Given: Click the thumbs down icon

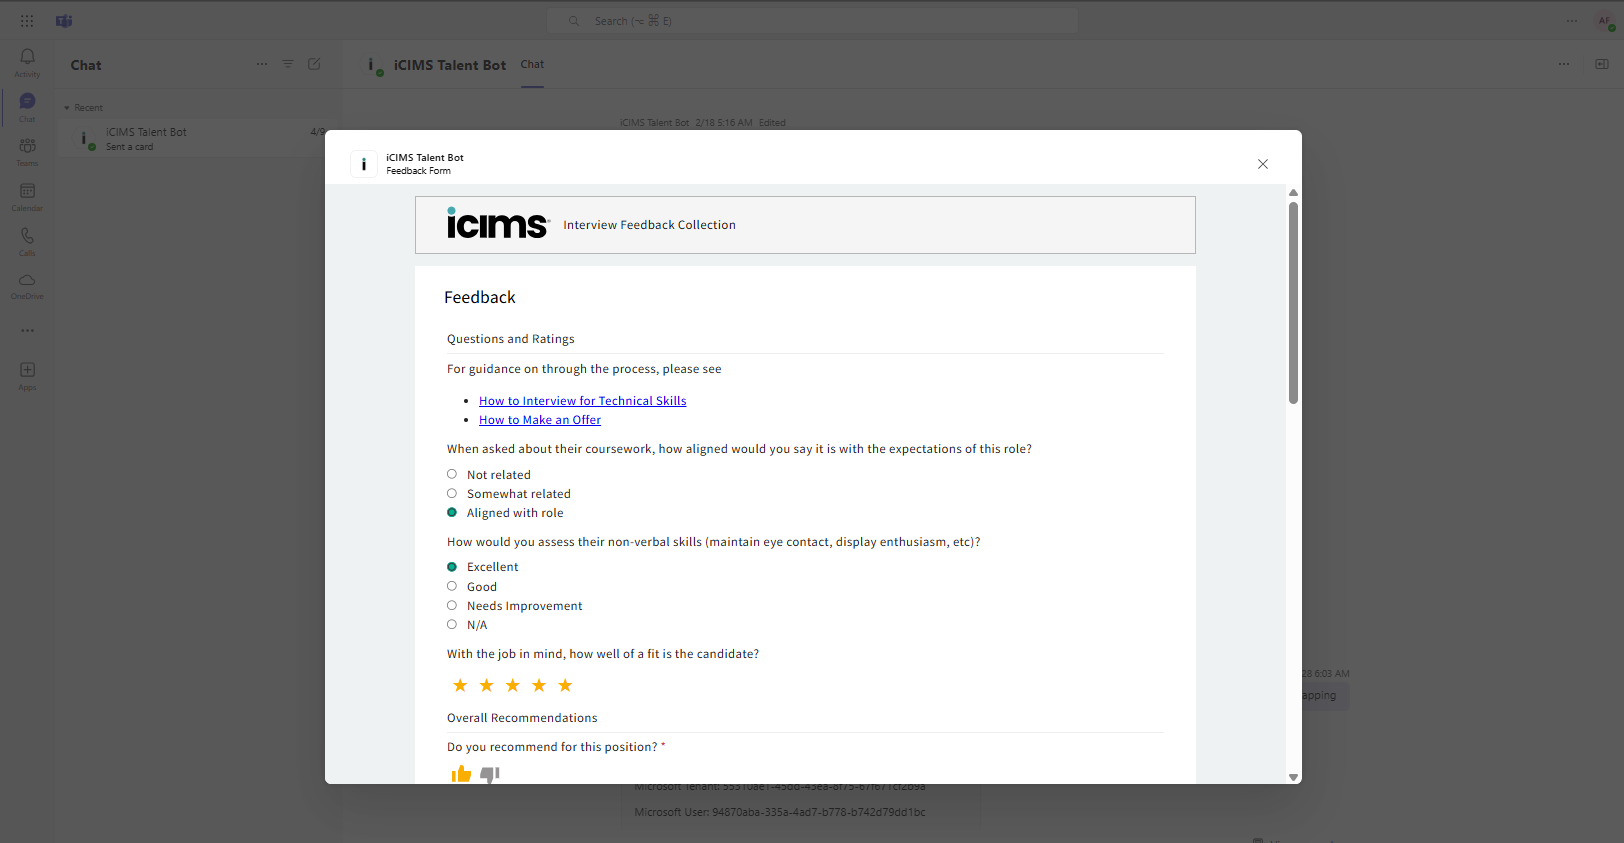Looking at the screenshot, I should [490, 774].
